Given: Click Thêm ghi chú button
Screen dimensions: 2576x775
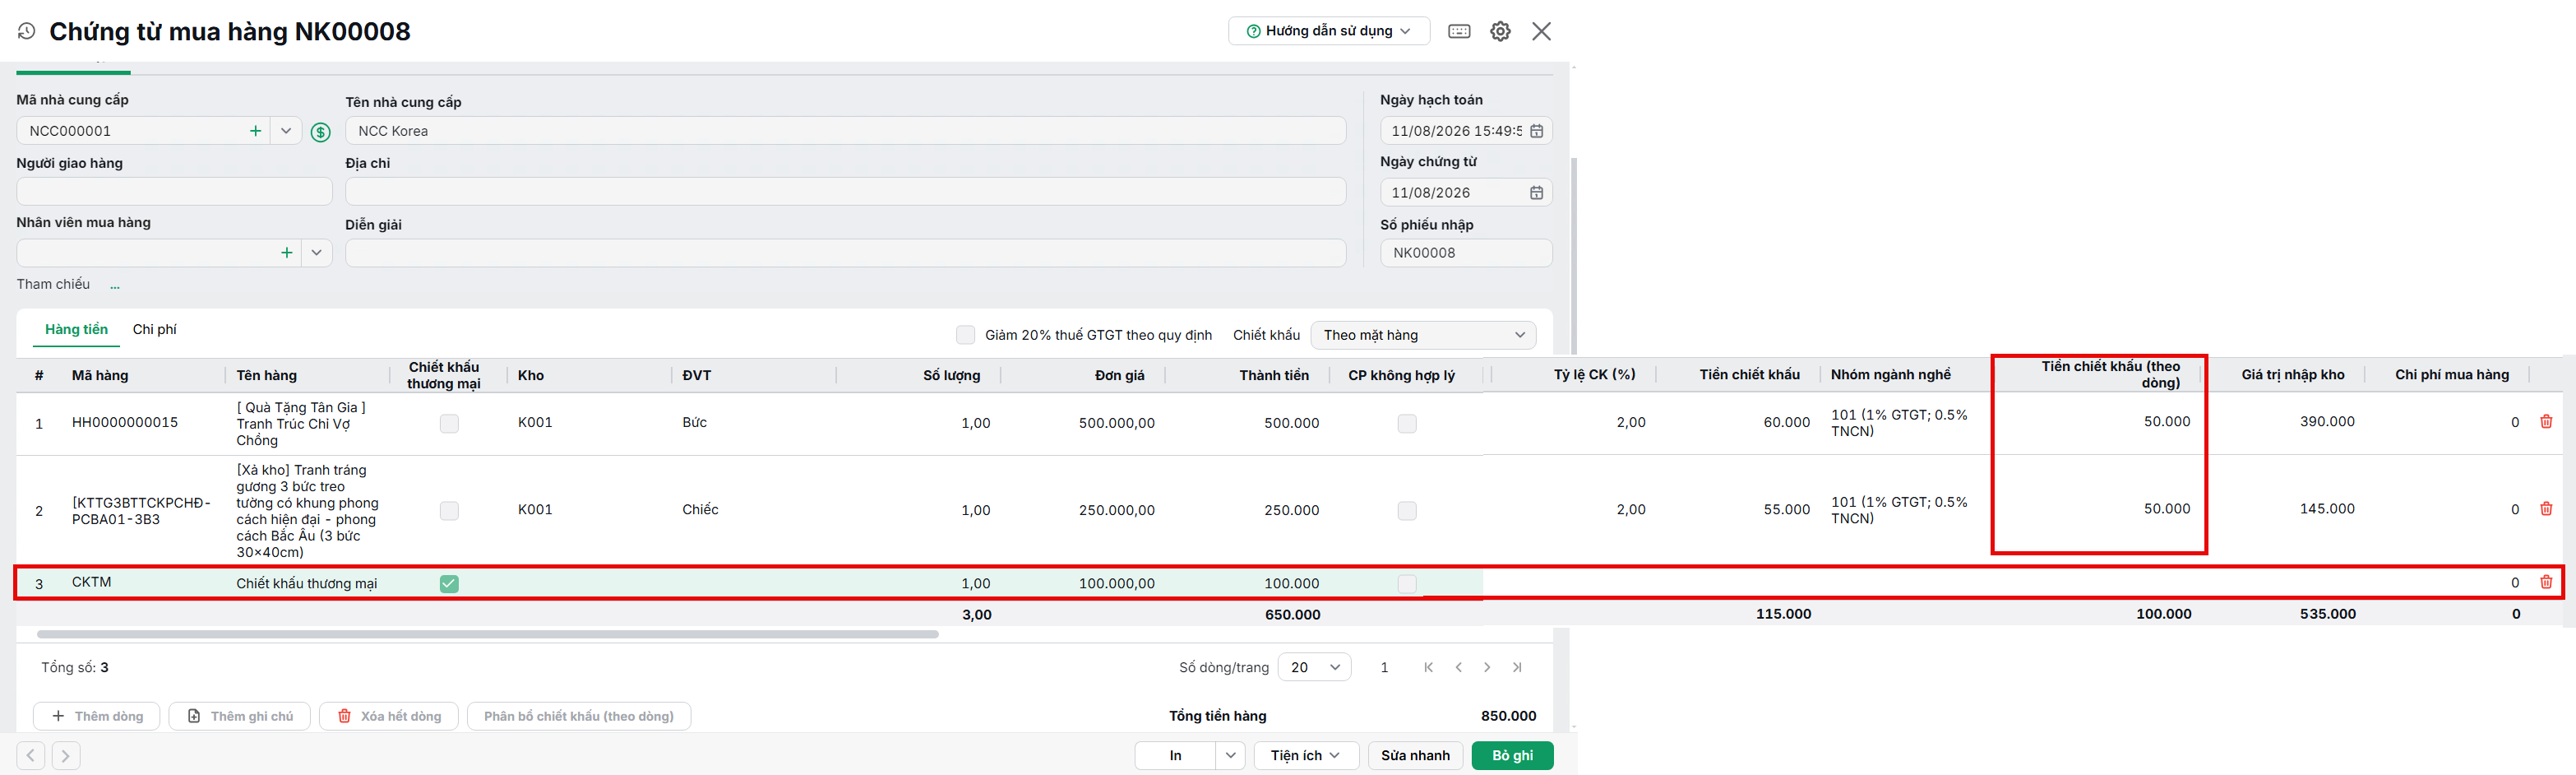Looking at the screenshot, I should 240,716.
